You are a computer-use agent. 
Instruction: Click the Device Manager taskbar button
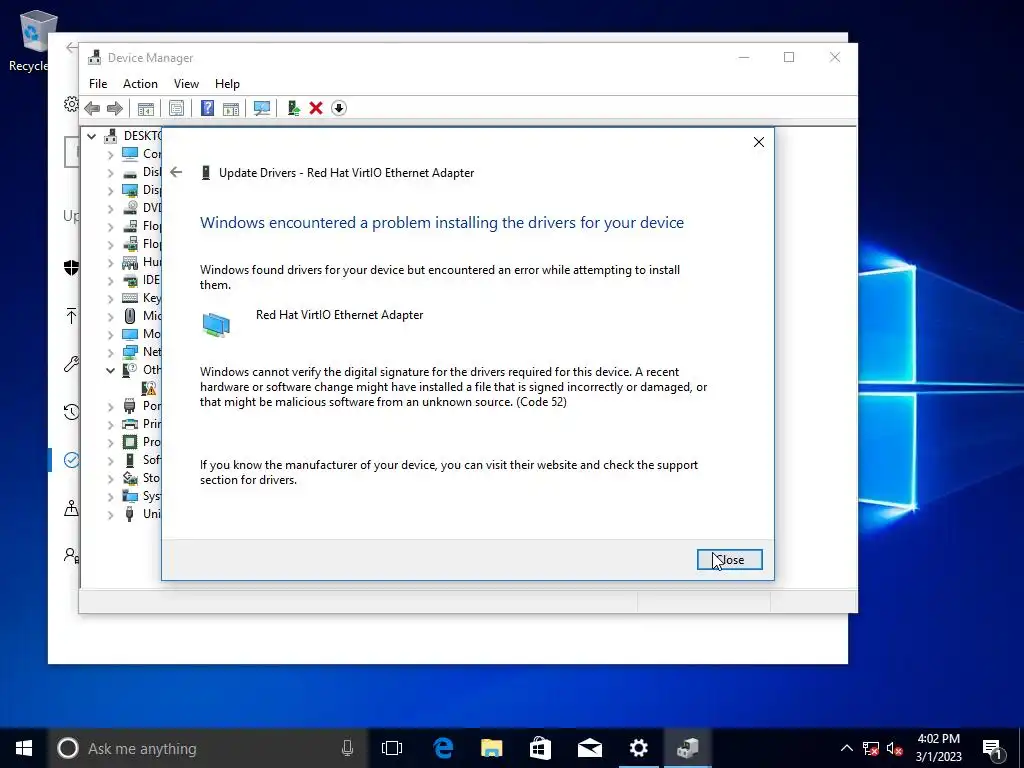point(688,748)
